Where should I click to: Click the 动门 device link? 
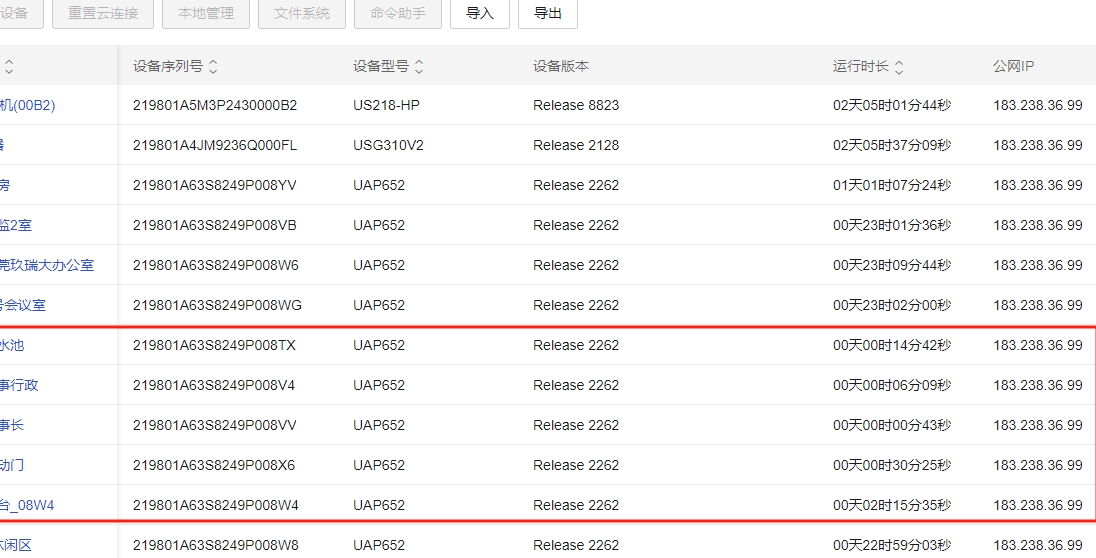click(x=12, y=465)
